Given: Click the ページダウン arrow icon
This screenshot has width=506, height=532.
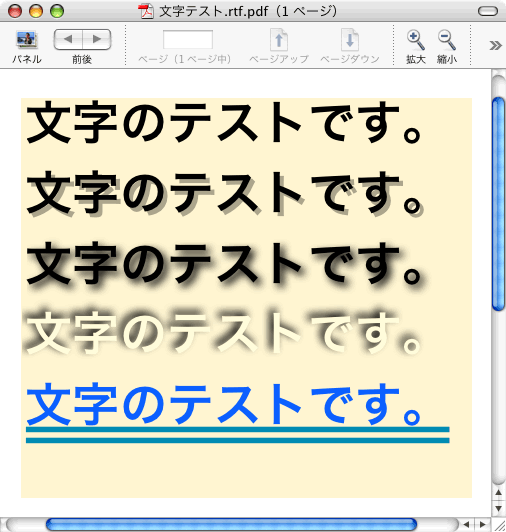Looking at the screenshot, I should (x=350, y=40).
